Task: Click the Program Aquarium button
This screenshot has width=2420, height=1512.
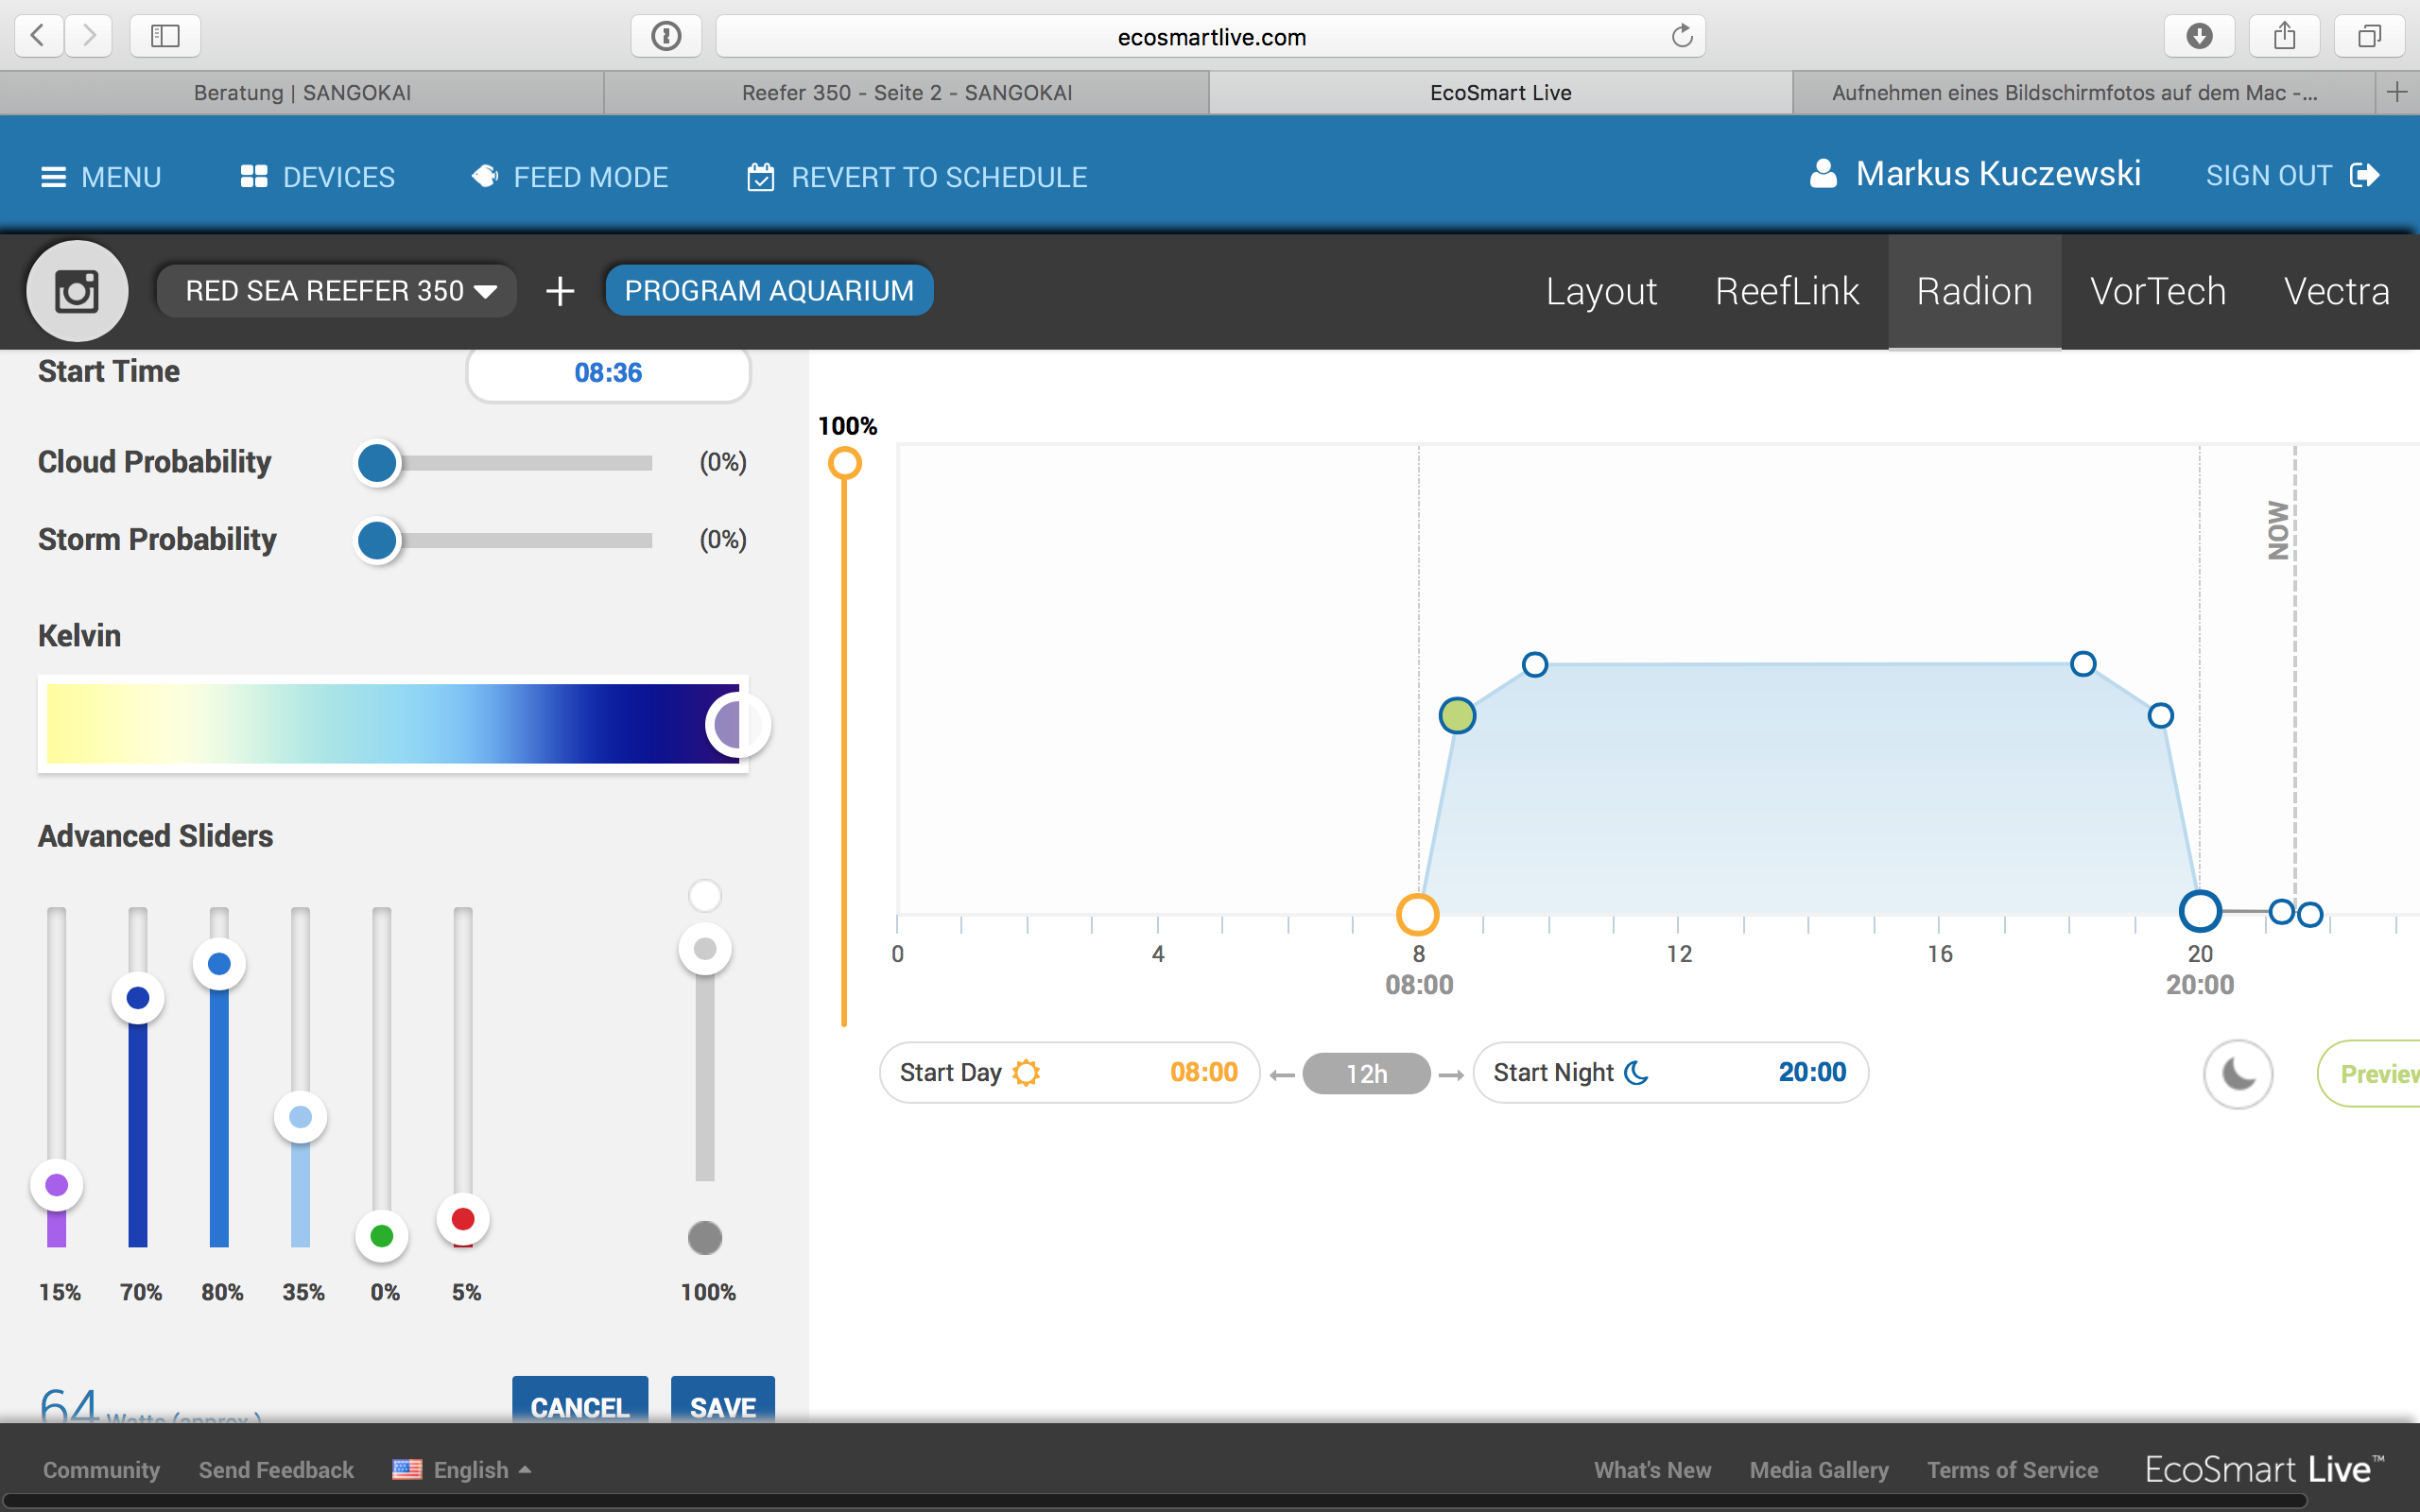Action: pos(769,291)
